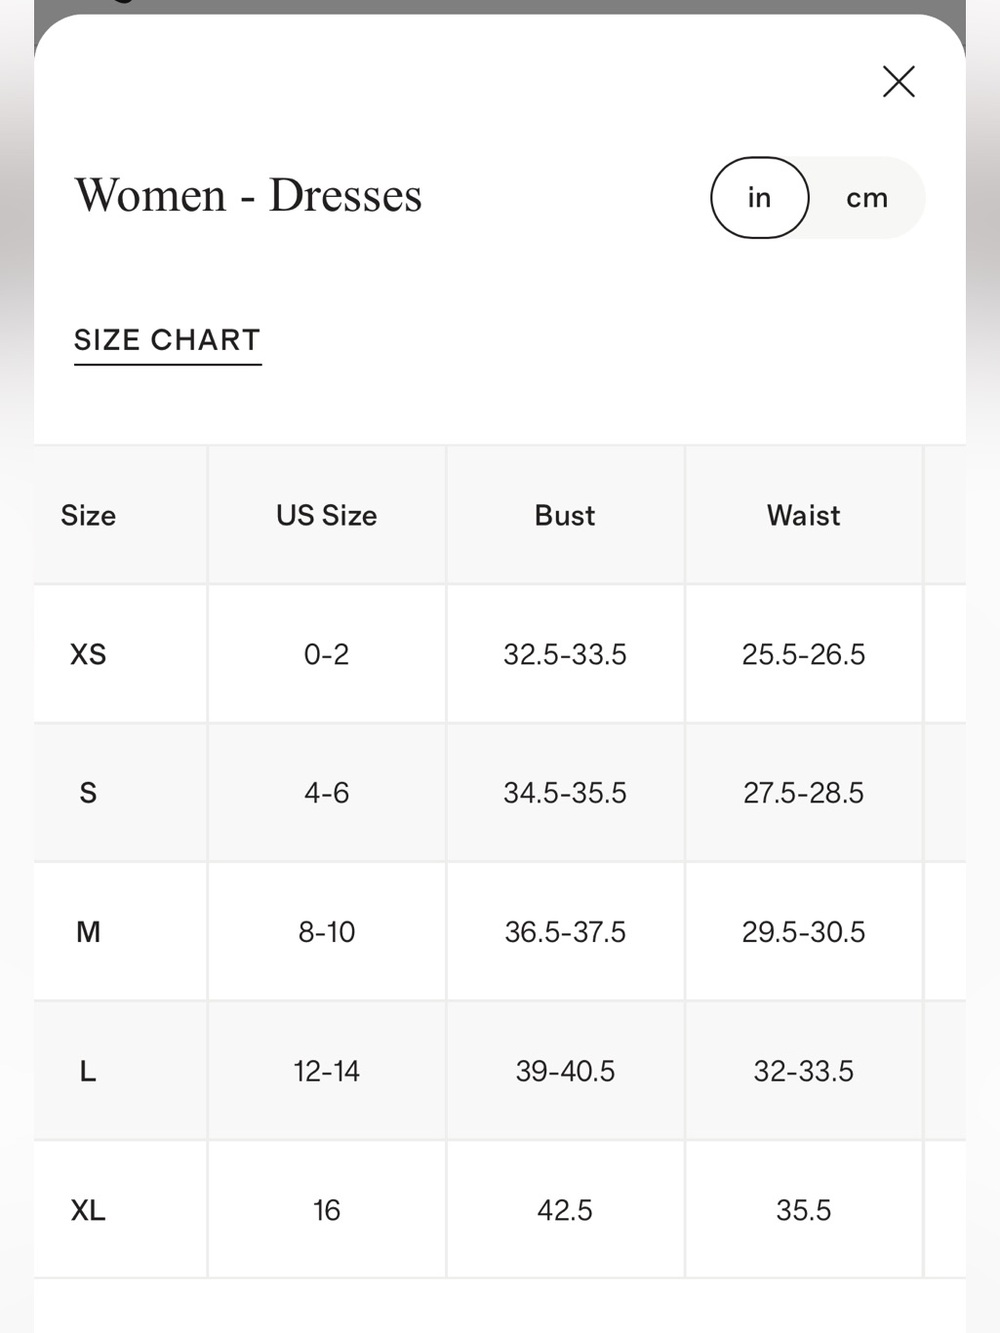Click the 0-2 US size cell
This screenshot has height=1333, width=1000.
pyautogui.click(x=327, y=654)
